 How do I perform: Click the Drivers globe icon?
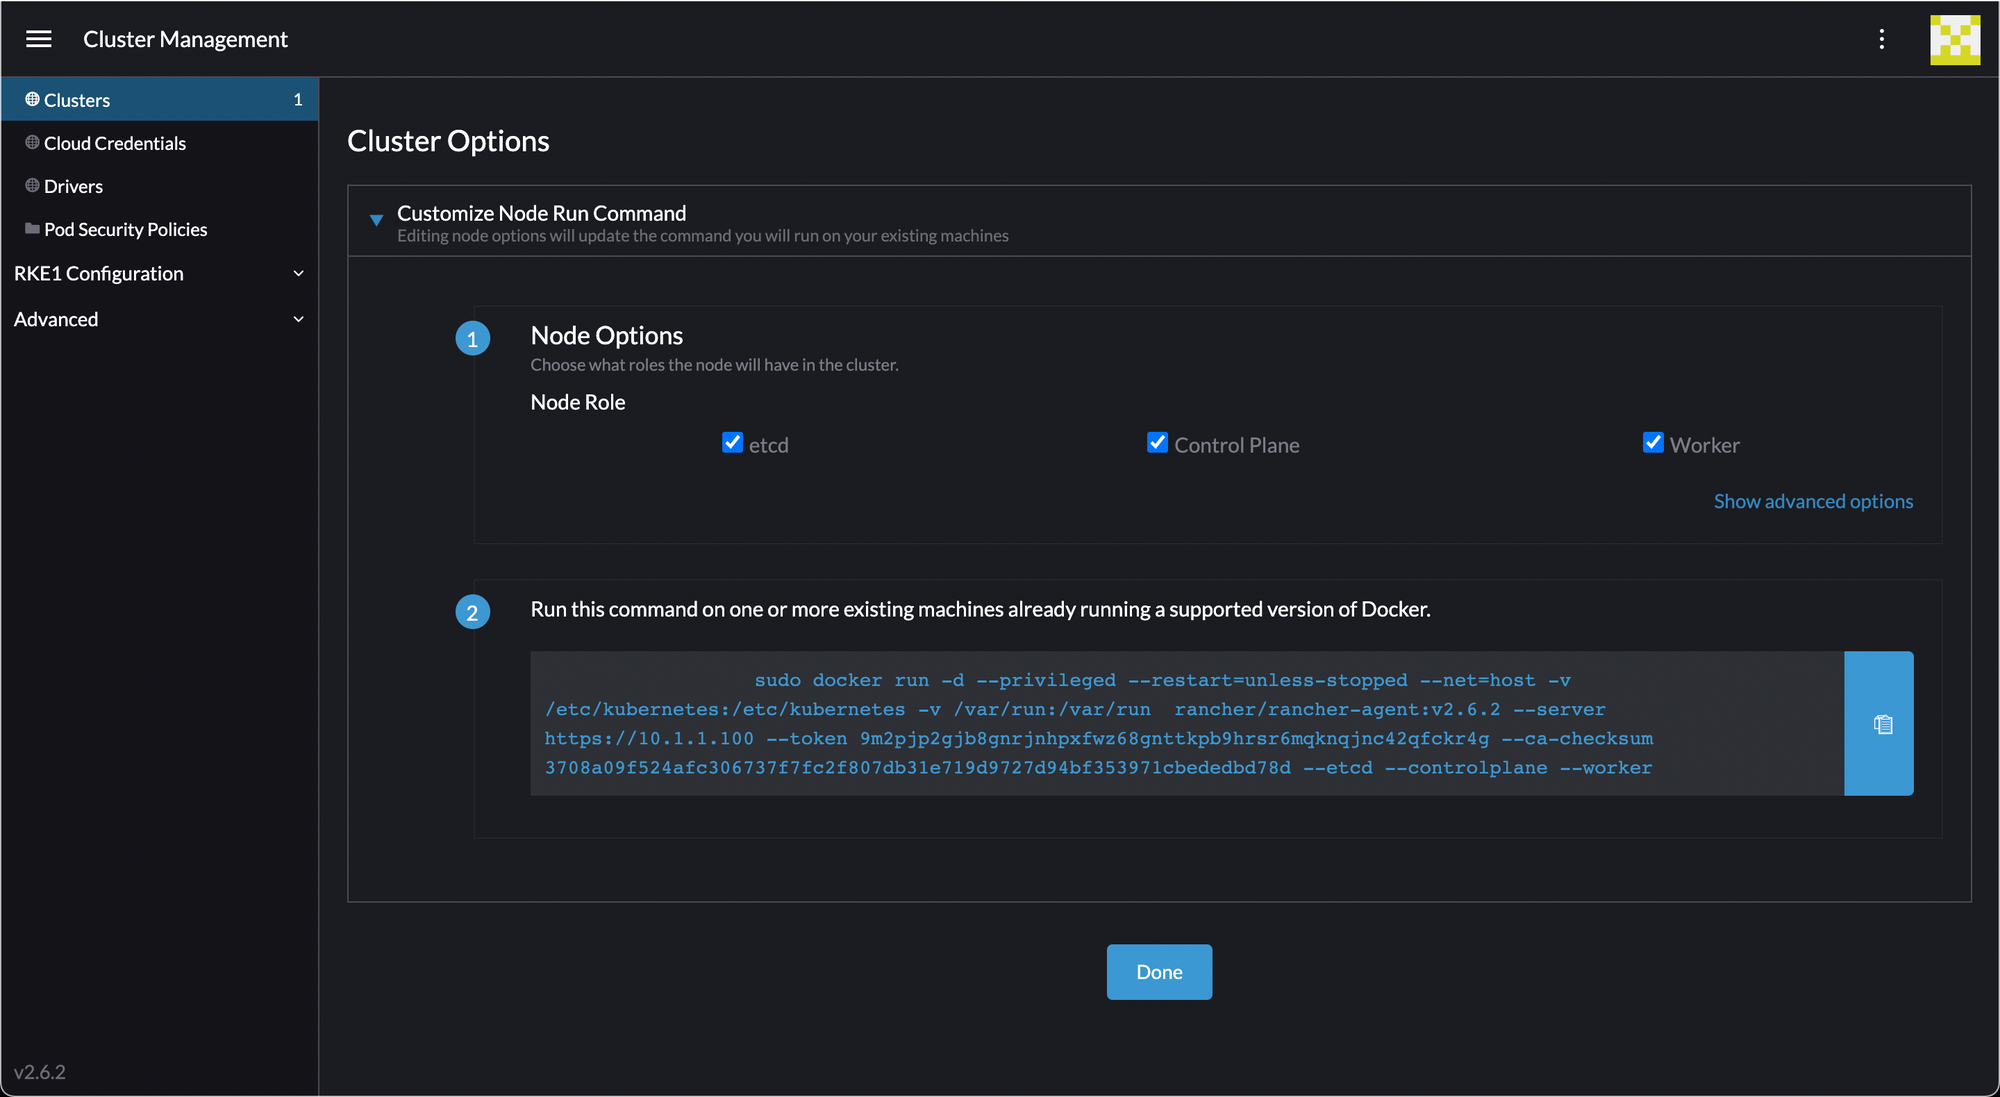[32, 186]
